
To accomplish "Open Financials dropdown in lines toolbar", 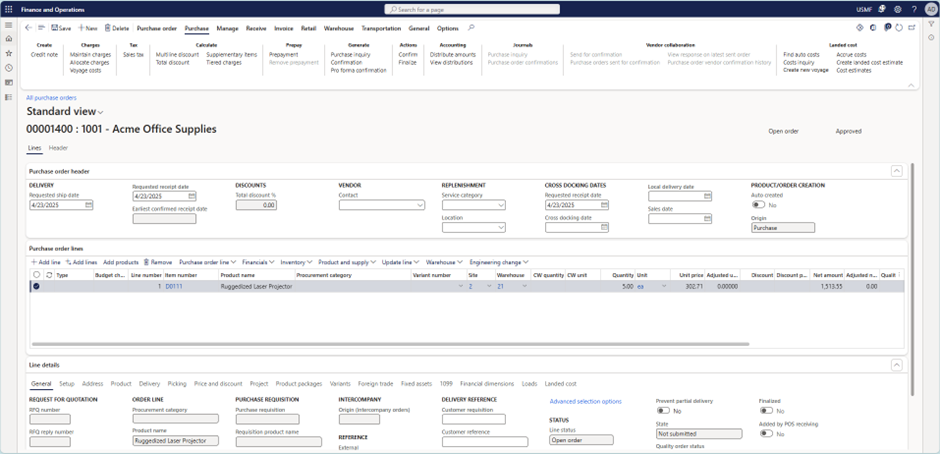I will (x=258, y=262).
